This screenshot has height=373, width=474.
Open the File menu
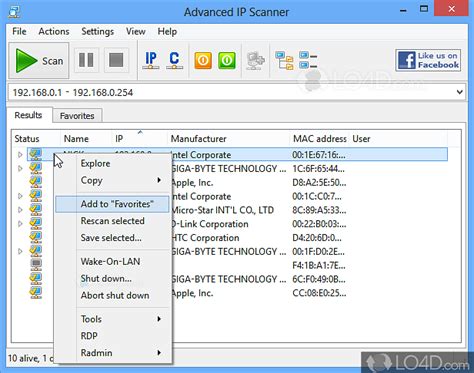19,31
